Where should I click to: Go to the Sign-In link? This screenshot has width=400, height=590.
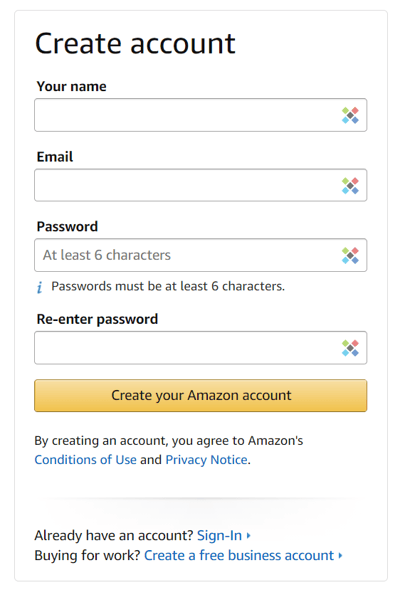[219, 535]
